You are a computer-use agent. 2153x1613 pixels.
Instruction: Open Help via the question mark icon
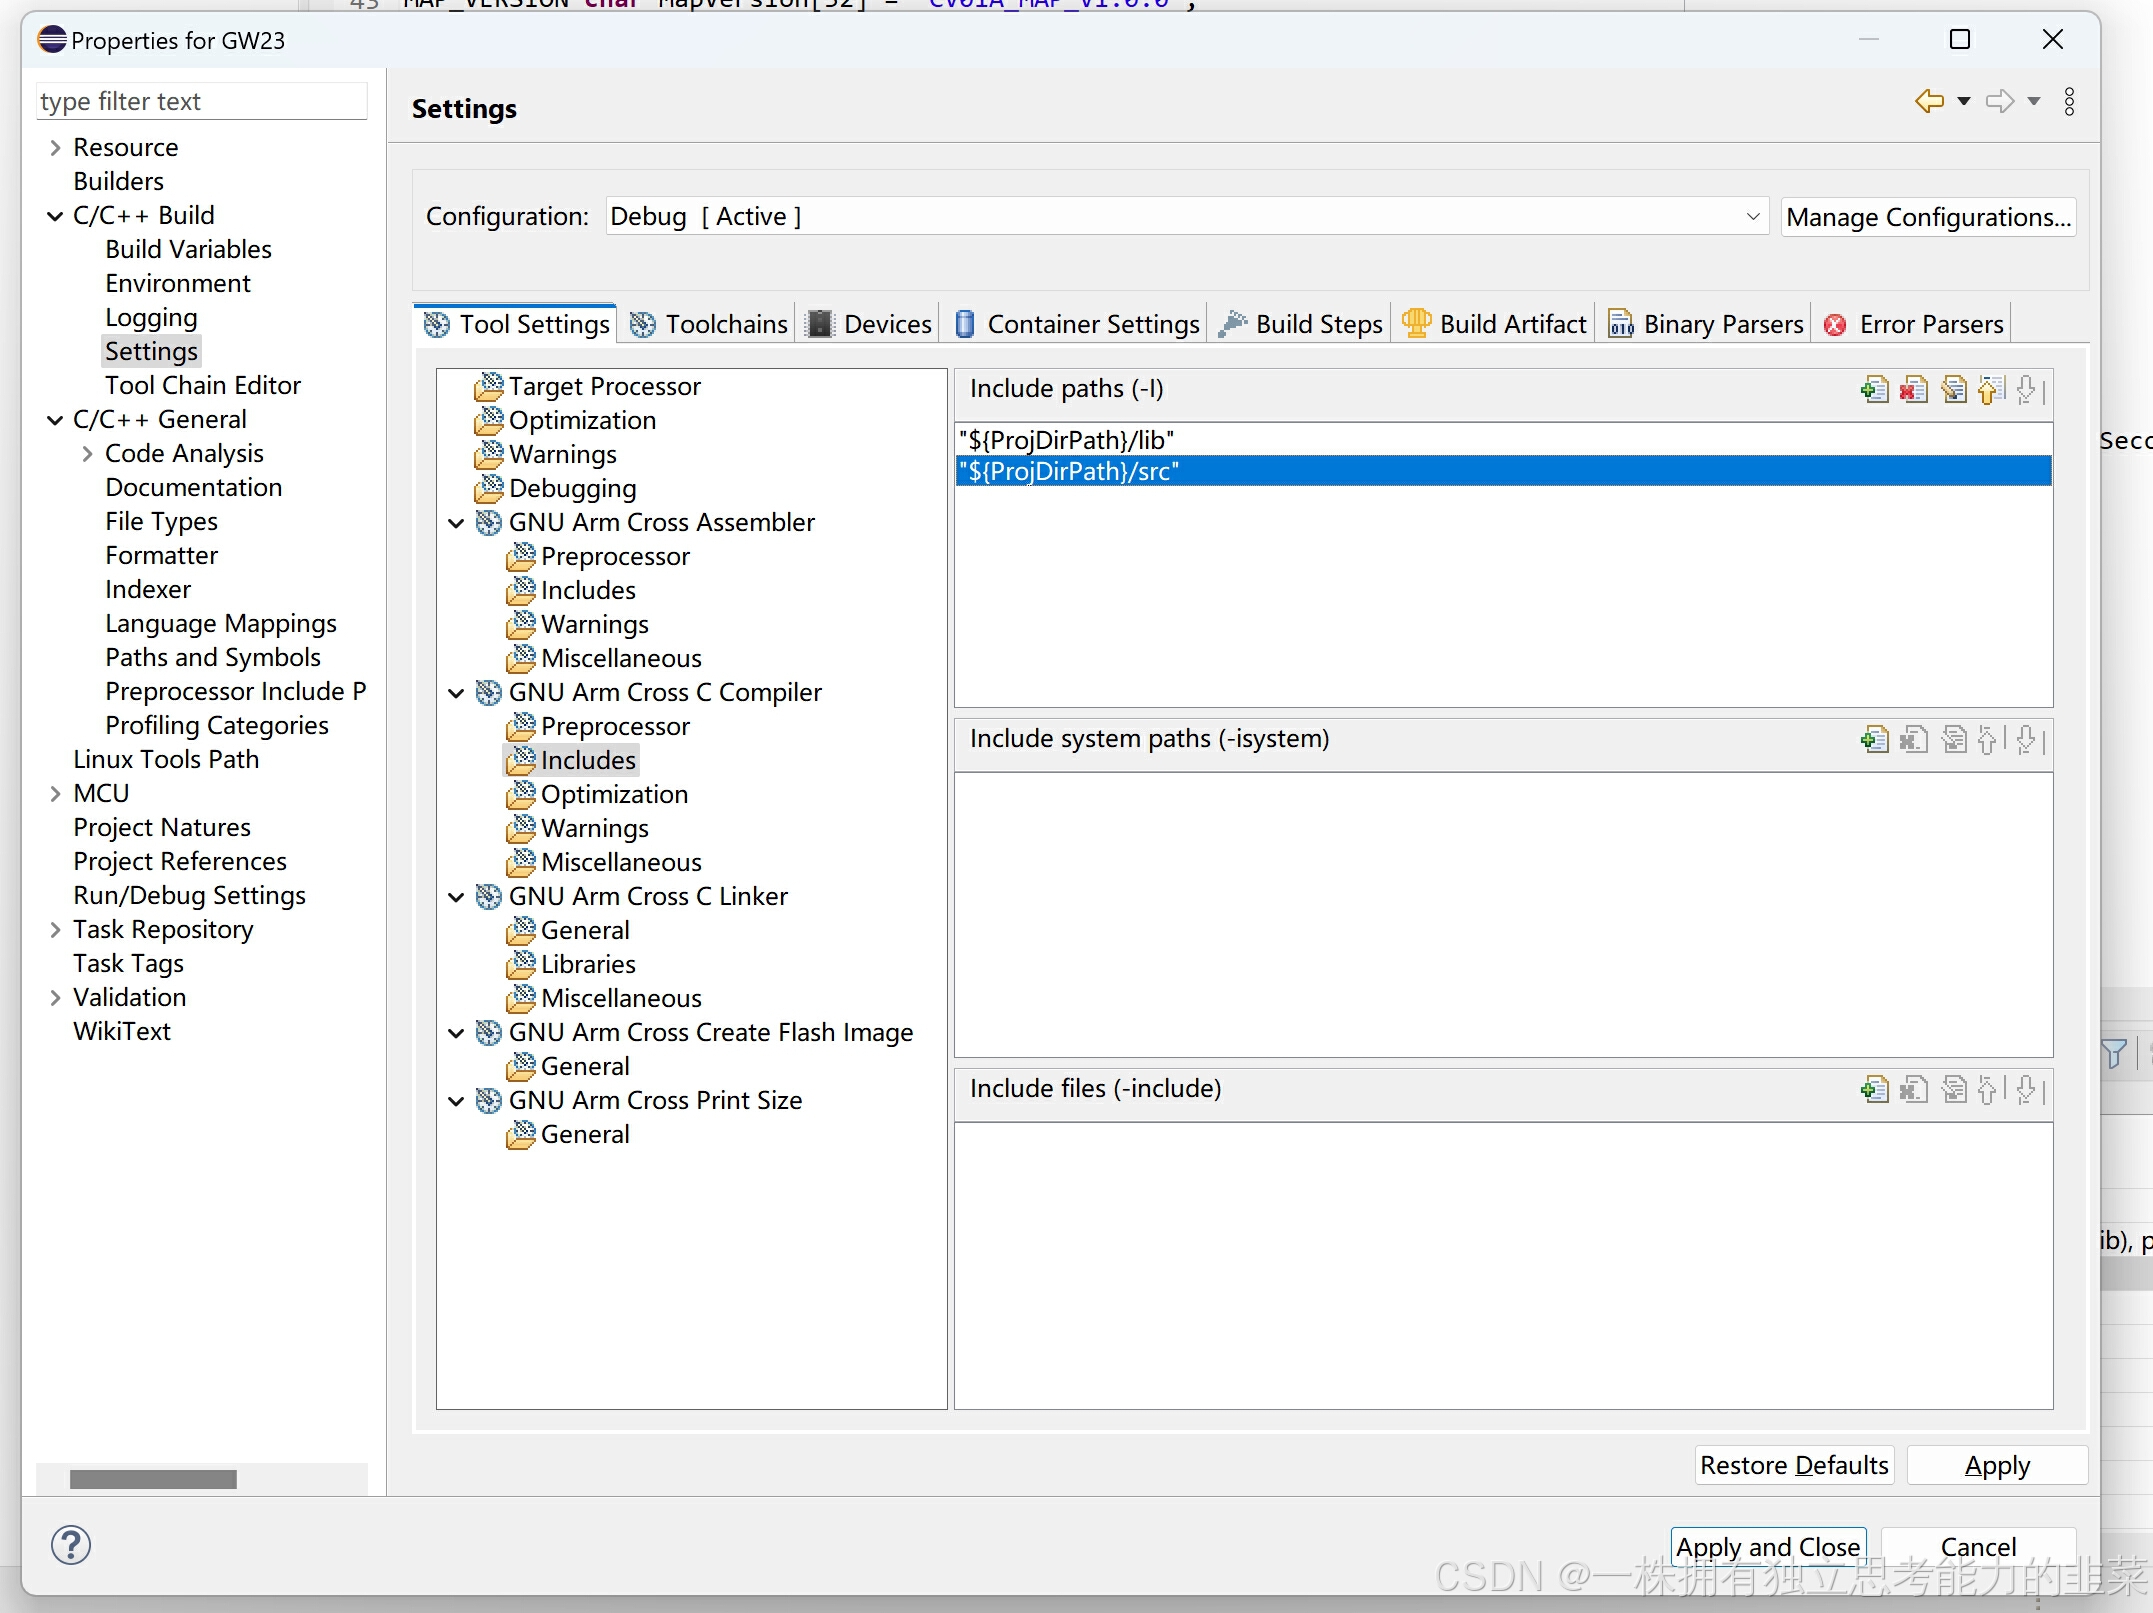tap(71, 1545)
